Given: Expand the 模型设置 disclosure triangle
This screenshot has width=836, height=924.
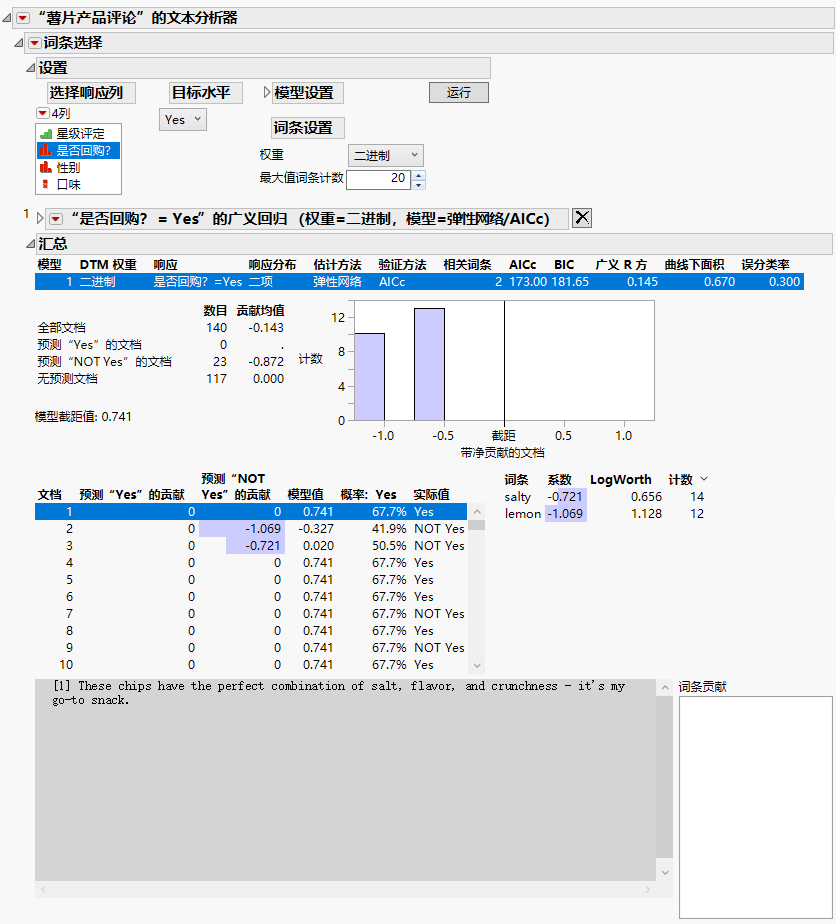Looking at the screenshot, I should [x=266, y=93].
